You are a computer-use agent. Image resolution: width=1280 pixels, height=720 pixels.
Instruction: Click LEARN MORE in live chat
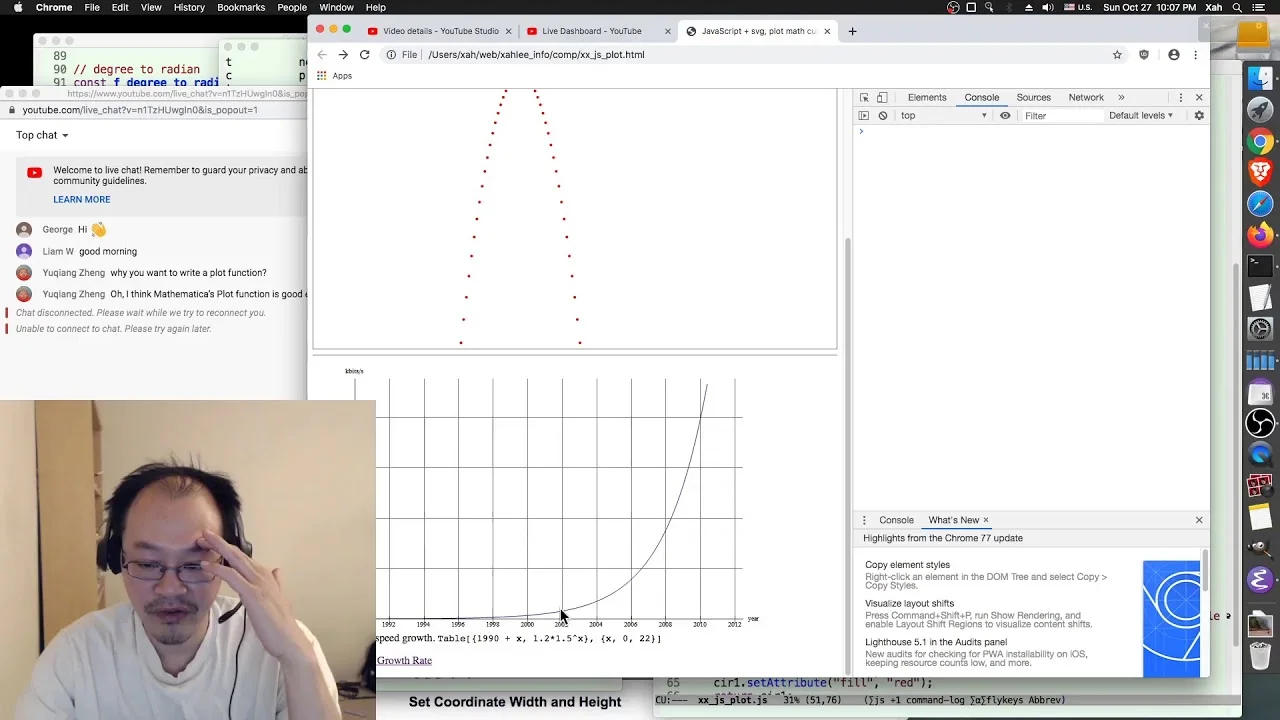pyautogui.click(x=82, y=200)
